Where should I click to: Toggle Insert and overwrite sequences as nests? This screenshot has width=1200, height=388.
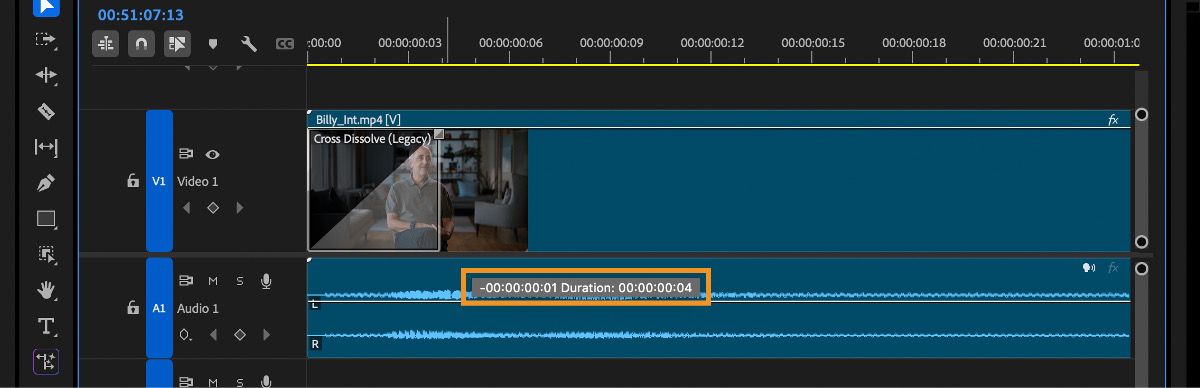point(106,44)
